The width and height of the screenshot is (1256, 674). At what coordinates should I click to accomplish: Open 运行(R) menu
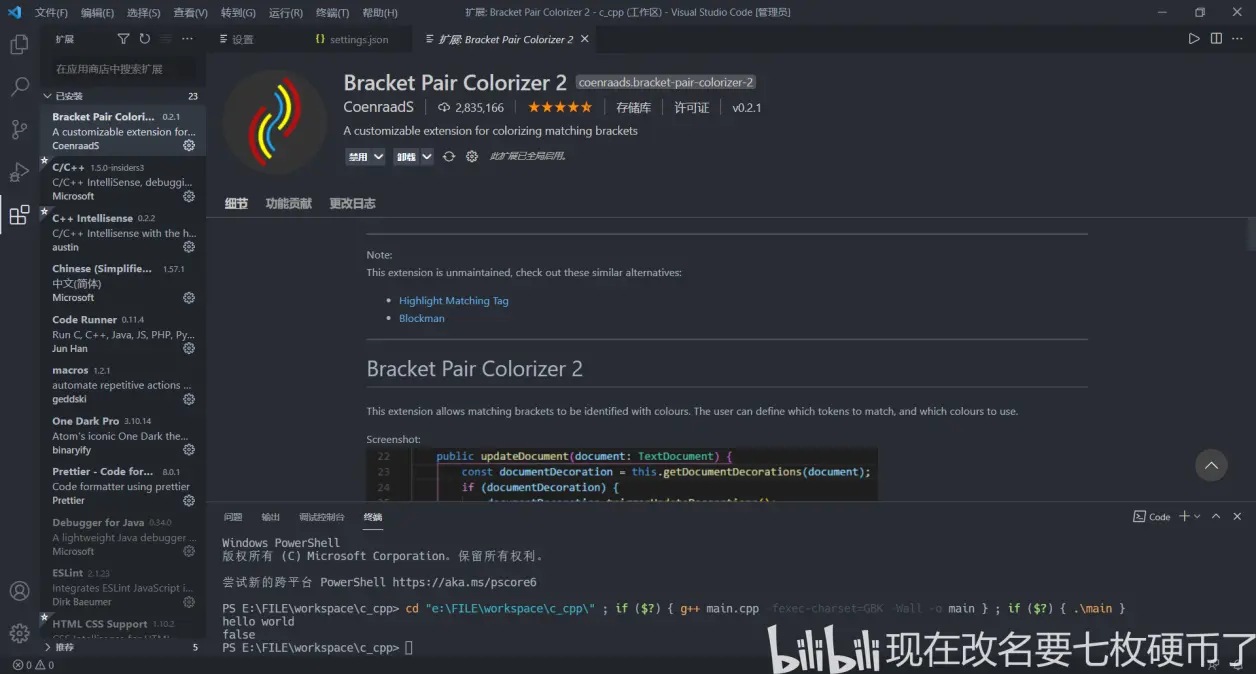(x=286, y=13)
